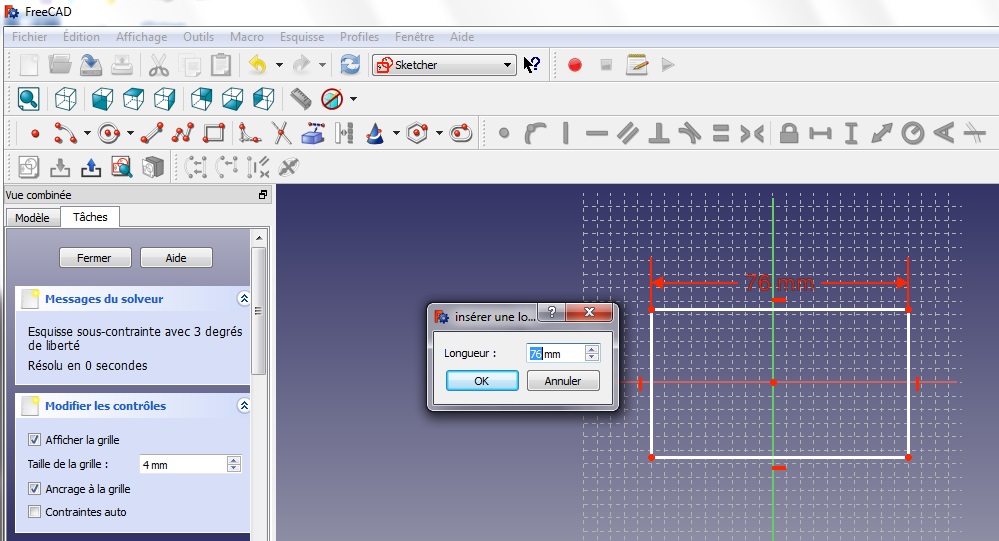This screenshot has width=999, height=541.
Task: Click the macro recording red button
Action: pyautogui.click(x=575, y=65)
